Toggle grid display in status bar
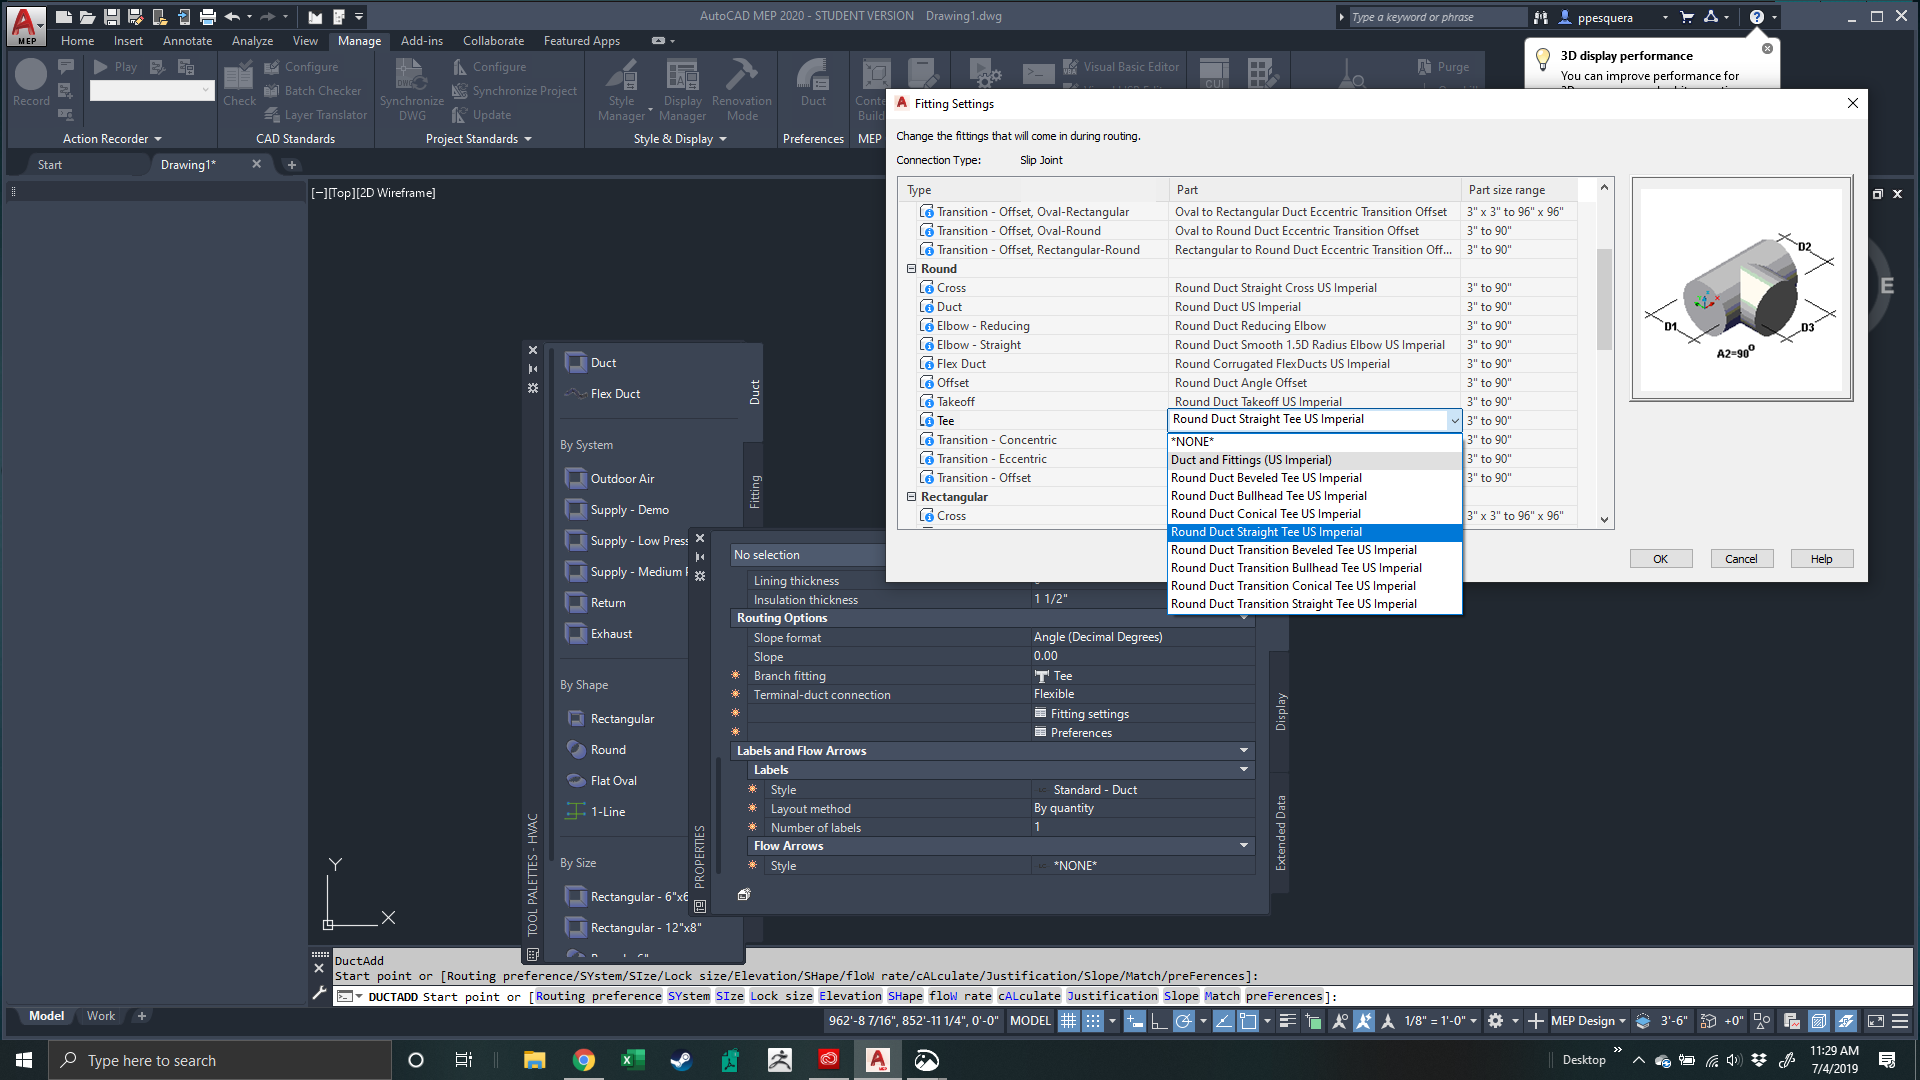Image resolution: width=1920 pixels, height=1080 pixels. point(1068,1021)
